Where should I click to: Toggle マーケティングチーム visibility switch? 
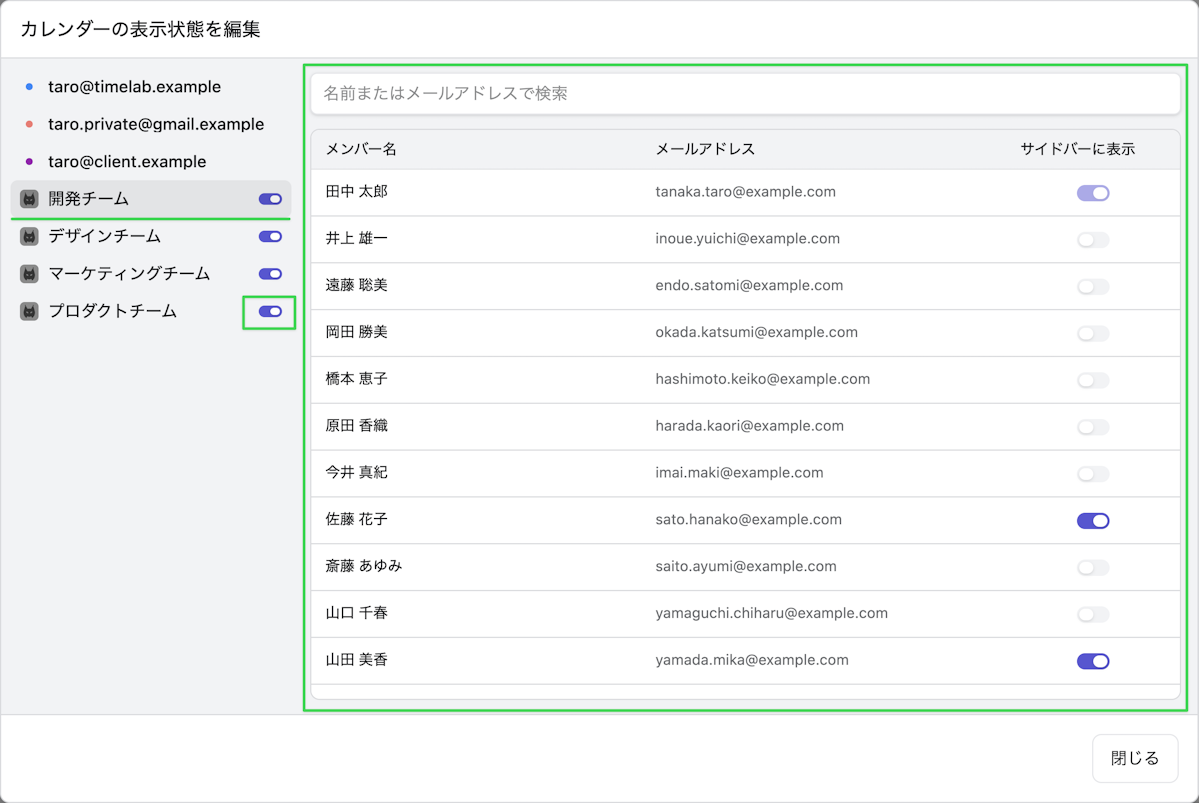[x=270, y=274]
